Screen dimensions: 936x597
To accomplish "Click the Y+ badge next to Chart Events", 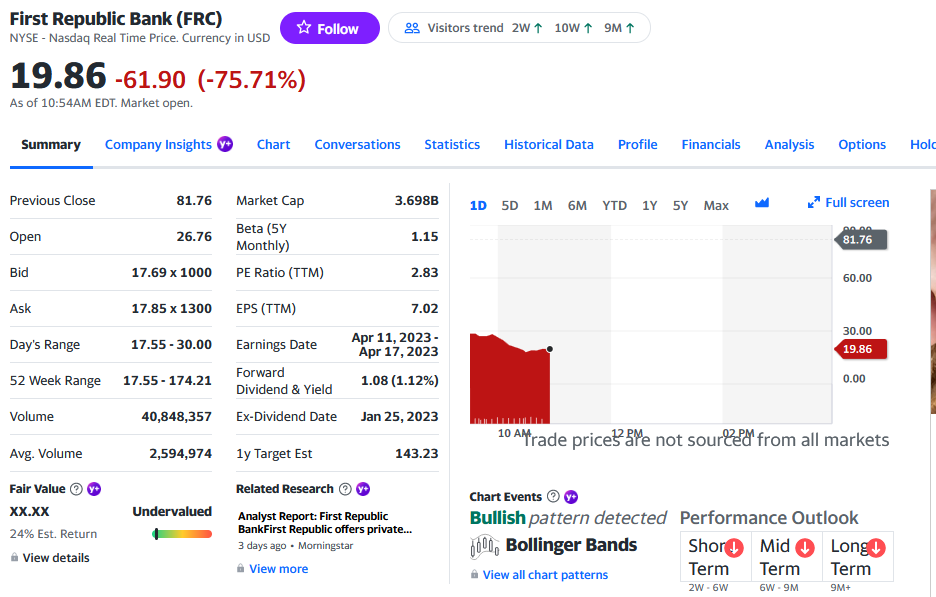I will (x=571, y=496).
